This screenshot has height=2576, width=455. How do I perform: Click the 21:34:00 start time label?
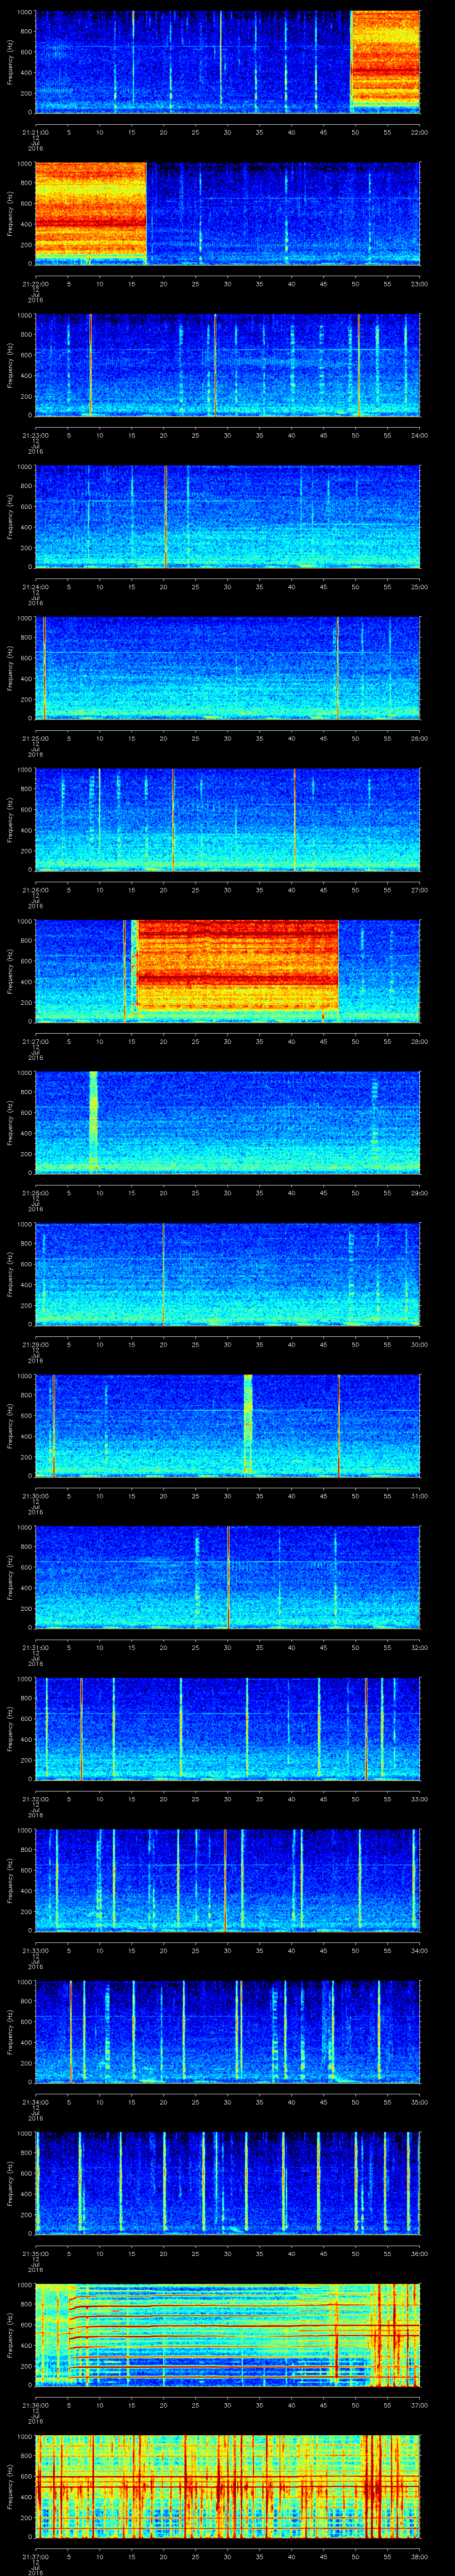tap(35, 2101)
